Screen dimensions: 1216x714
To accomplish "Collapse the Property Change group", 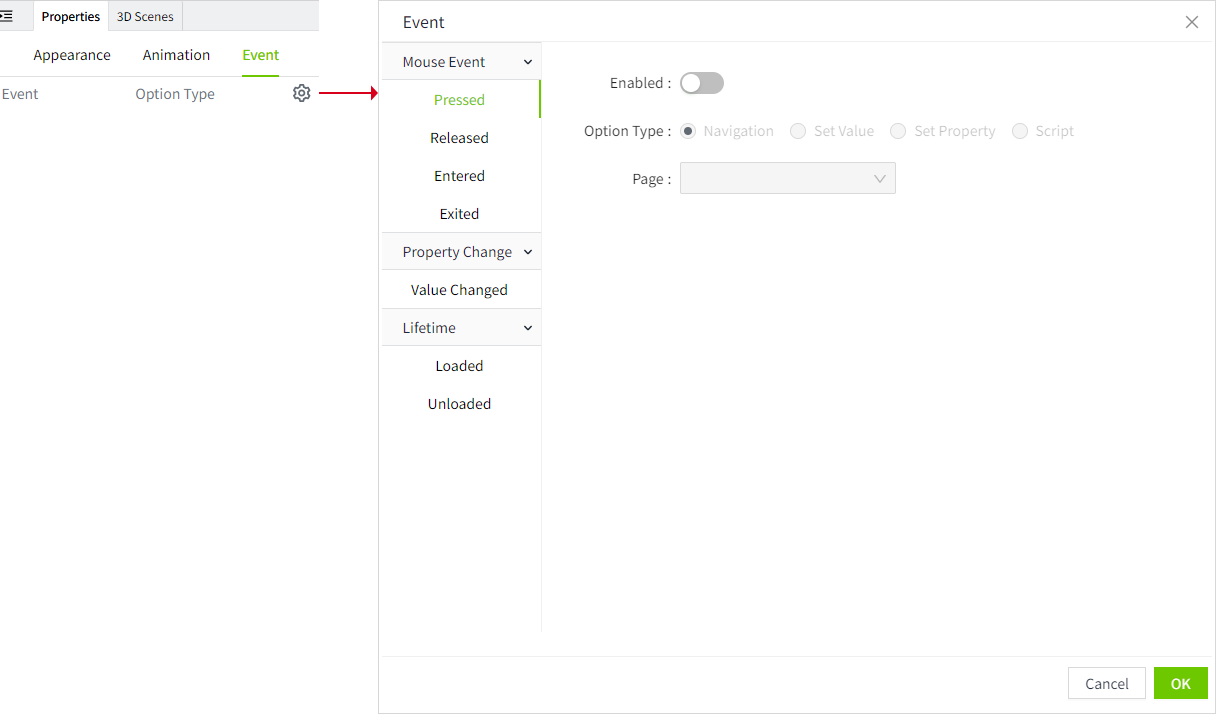I will (527, 252).
